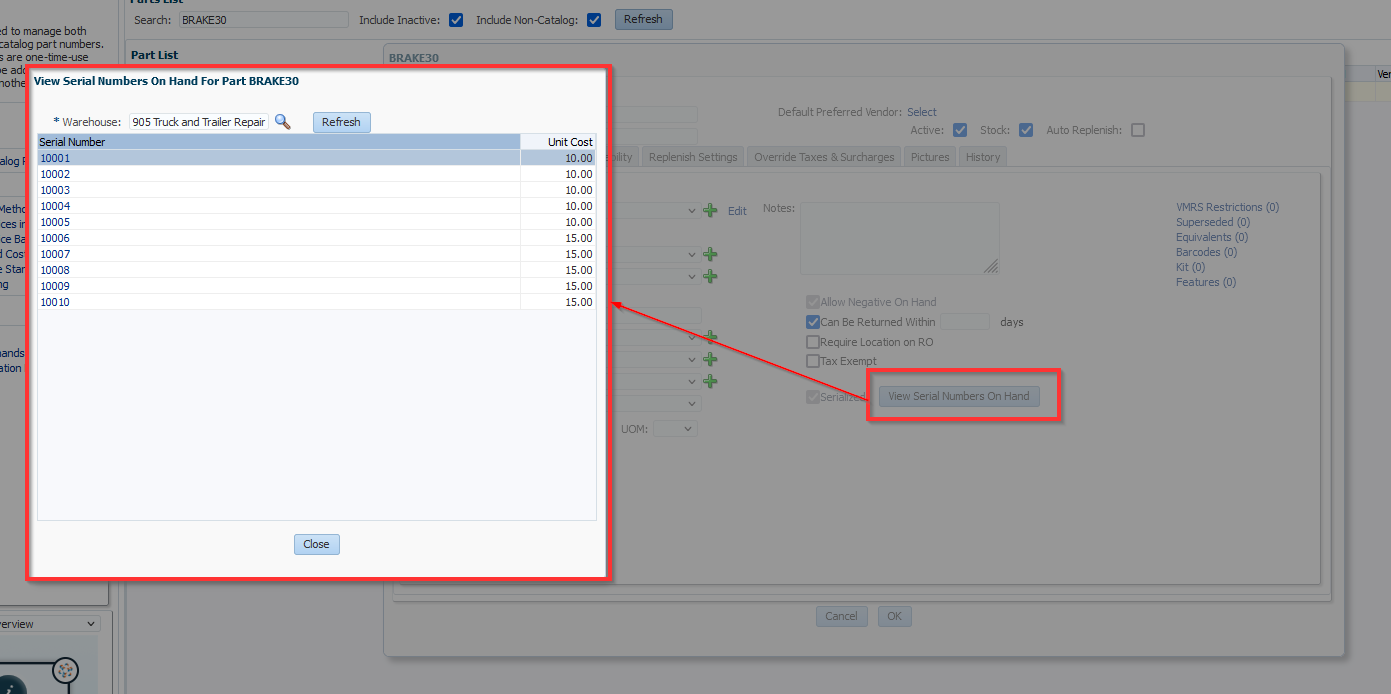The height and width of the screenshot is (694, 1391).
Task: Switch to the Replenish Settings tab
Action: tap(693, 157)
